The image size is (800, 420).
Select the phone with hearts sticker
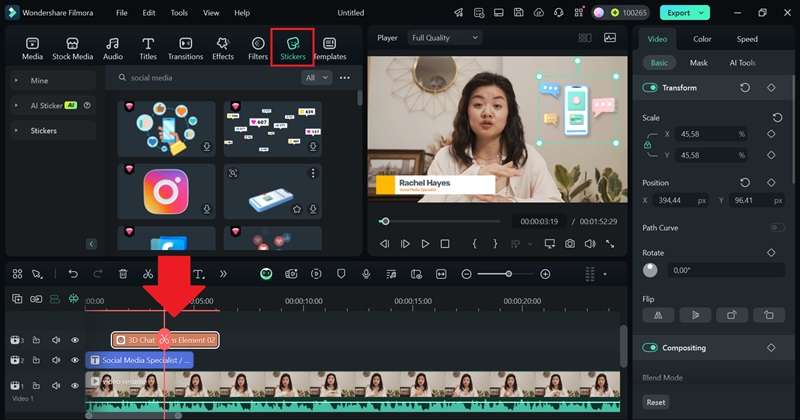point(166,129)
